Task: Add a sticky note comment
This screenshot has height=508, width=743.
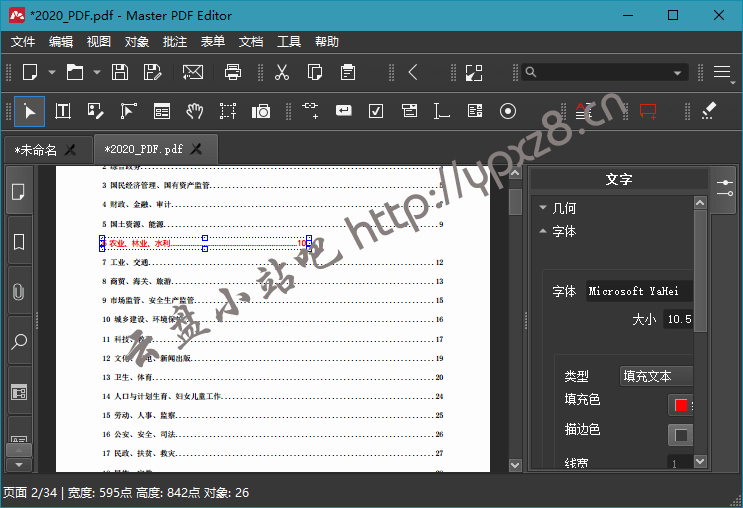Action: pyautogui.click(x=648, y=111)
